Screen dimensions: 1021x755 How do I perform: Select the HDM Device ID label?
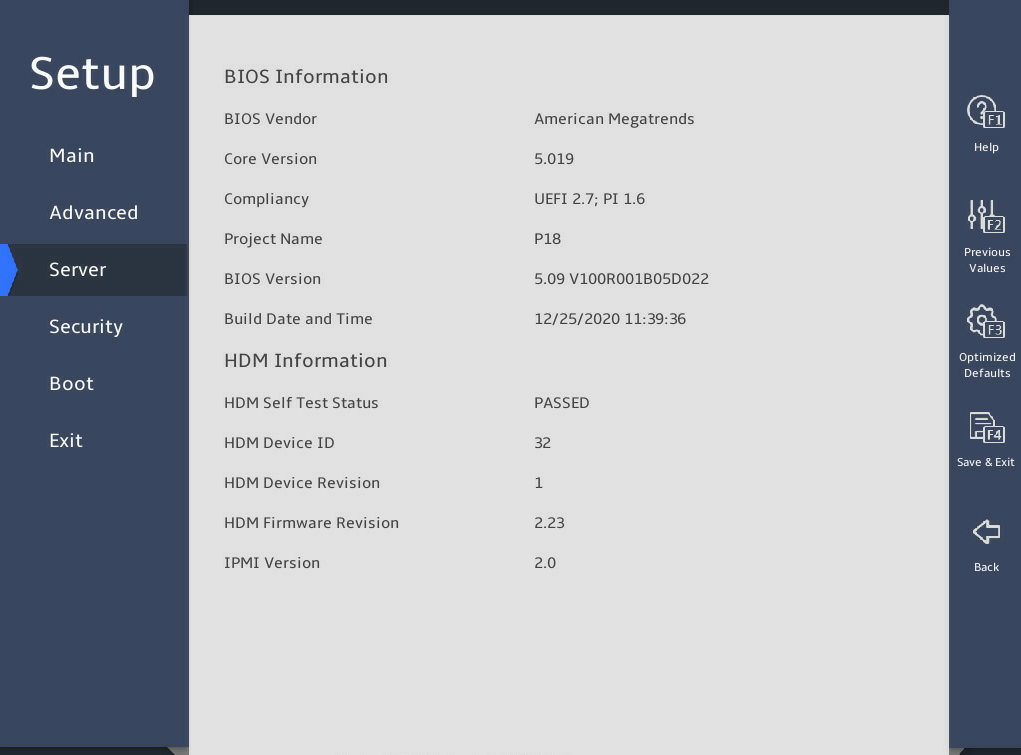click(x=279, y=443)
